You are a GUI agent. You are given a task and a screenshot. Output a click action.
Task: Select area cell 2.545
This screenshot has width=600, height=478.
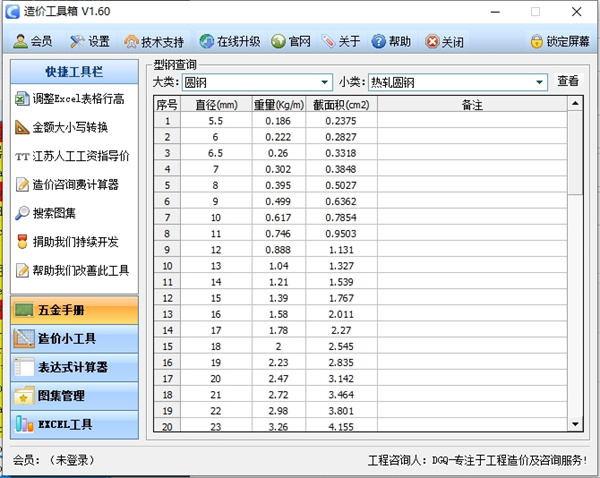pos(341,346)
